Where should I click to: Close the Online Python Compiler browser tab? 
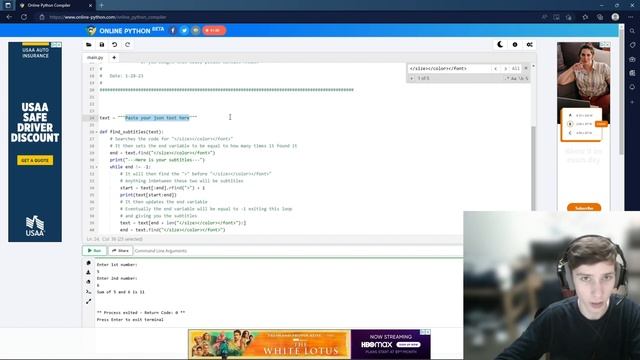(x=90, y=5)
